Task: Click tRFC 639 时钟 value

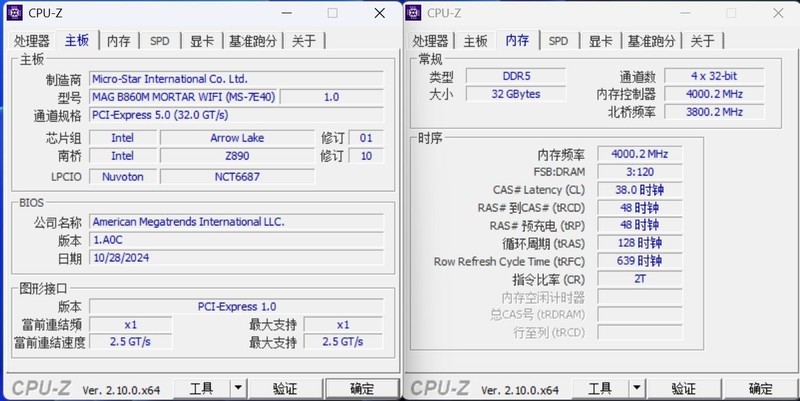Action: 640,261
